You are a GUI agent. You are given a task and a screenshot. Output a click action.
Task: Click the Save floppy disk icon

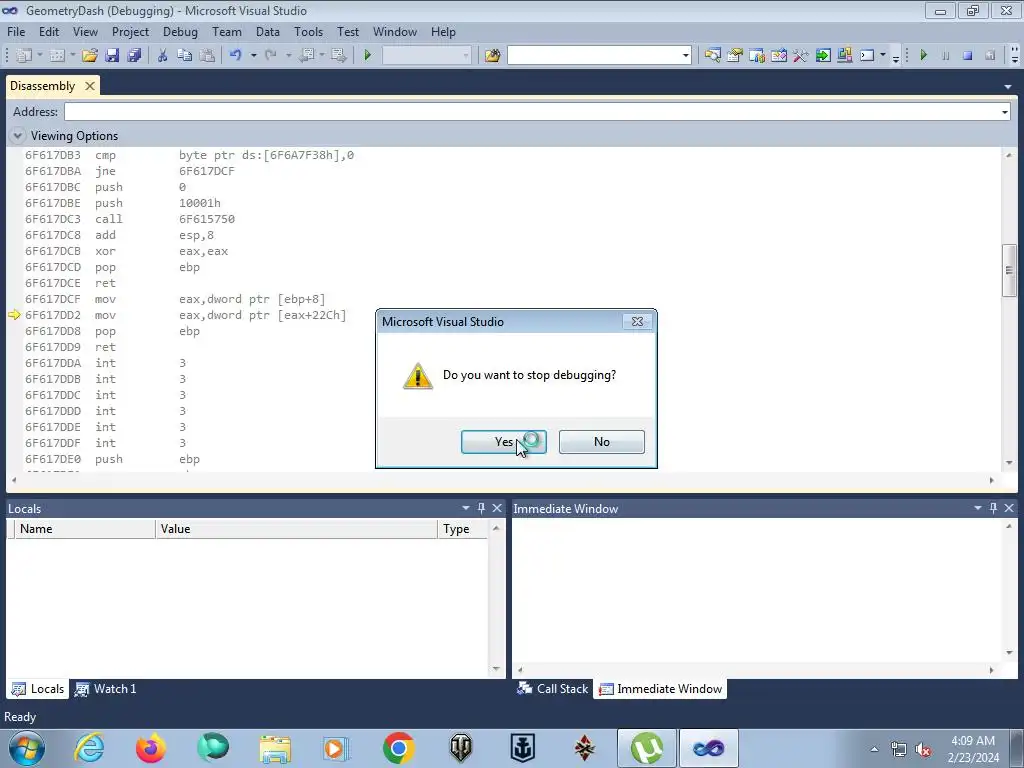point(112,56)
